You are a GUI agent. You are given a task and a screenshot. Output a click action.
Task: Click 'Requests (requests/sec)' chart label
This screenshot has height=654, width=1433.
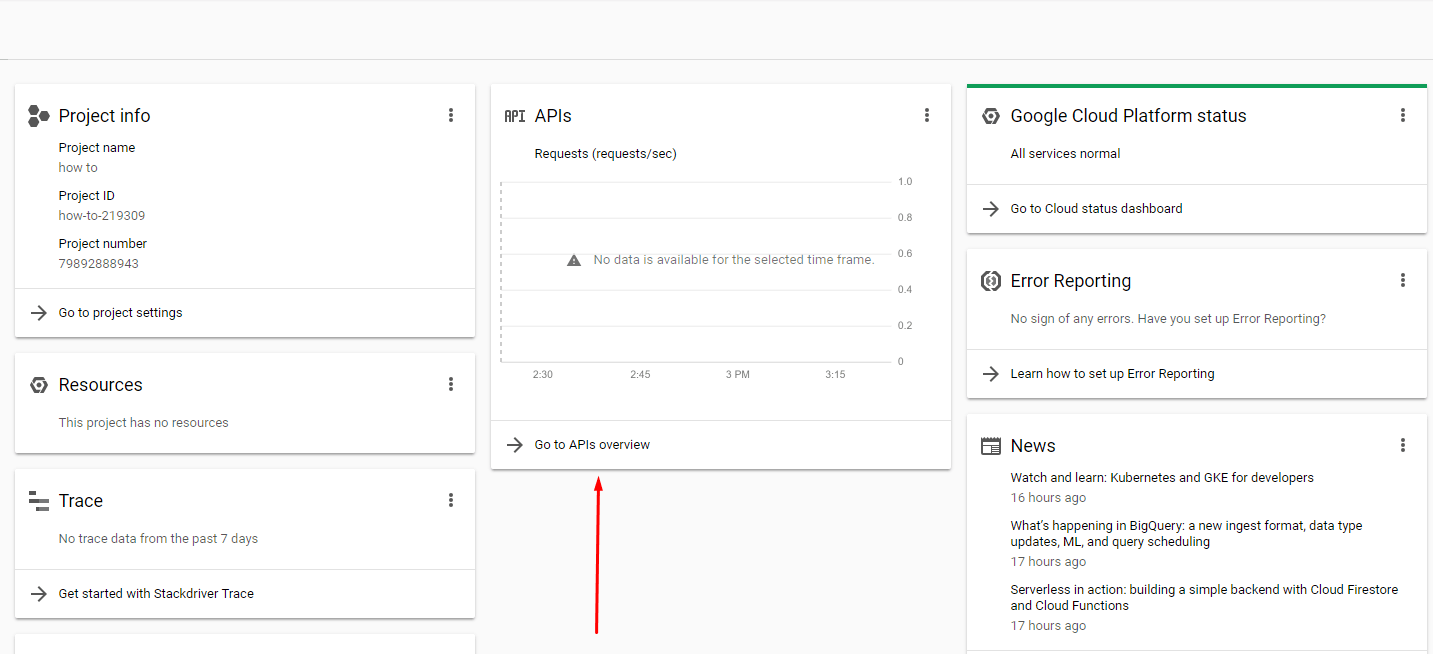[x=605, y=154]
